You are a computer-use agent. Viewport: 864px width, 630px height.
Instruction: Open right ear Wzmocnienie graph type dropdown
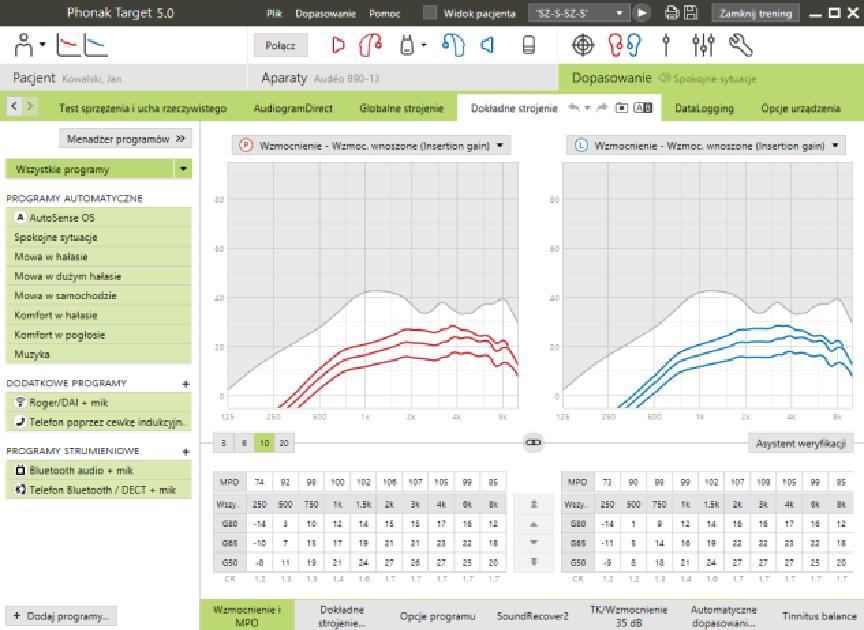(x=371, y=146)
